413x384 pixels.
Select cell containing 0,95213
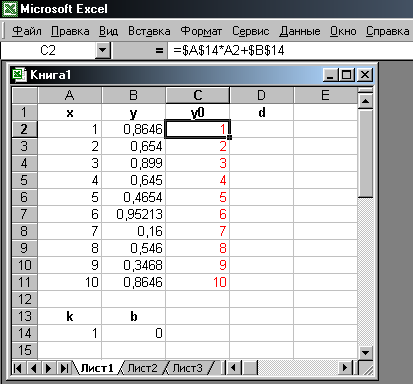[134, 214]
